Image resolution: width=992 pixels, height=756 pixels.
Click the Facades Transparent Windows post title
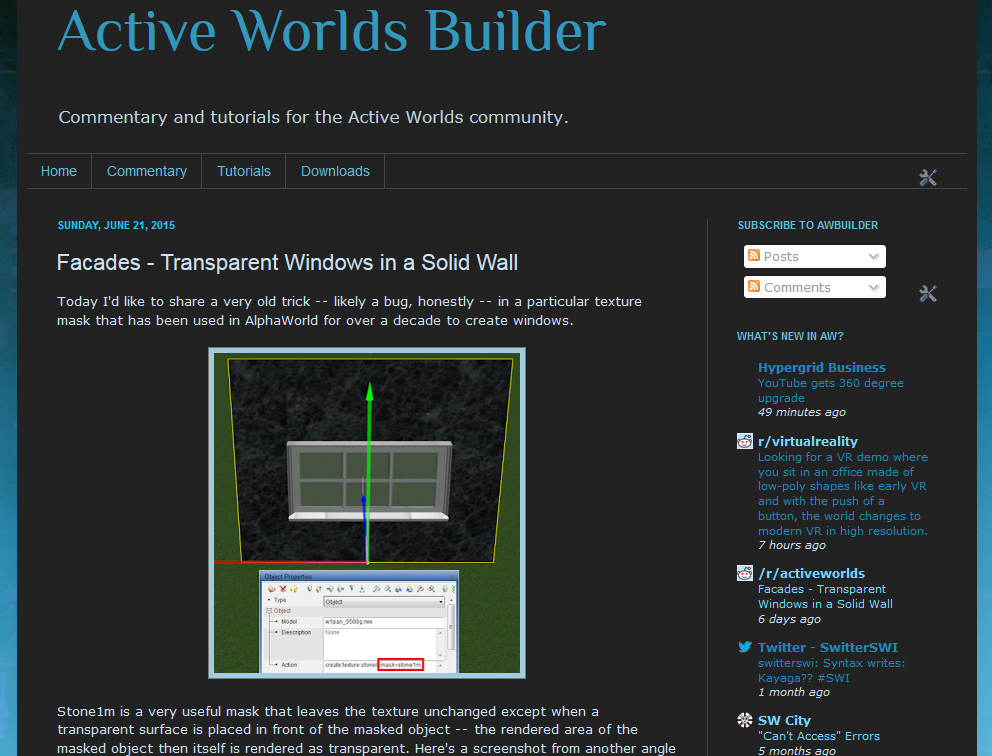[x=286, y=263]
